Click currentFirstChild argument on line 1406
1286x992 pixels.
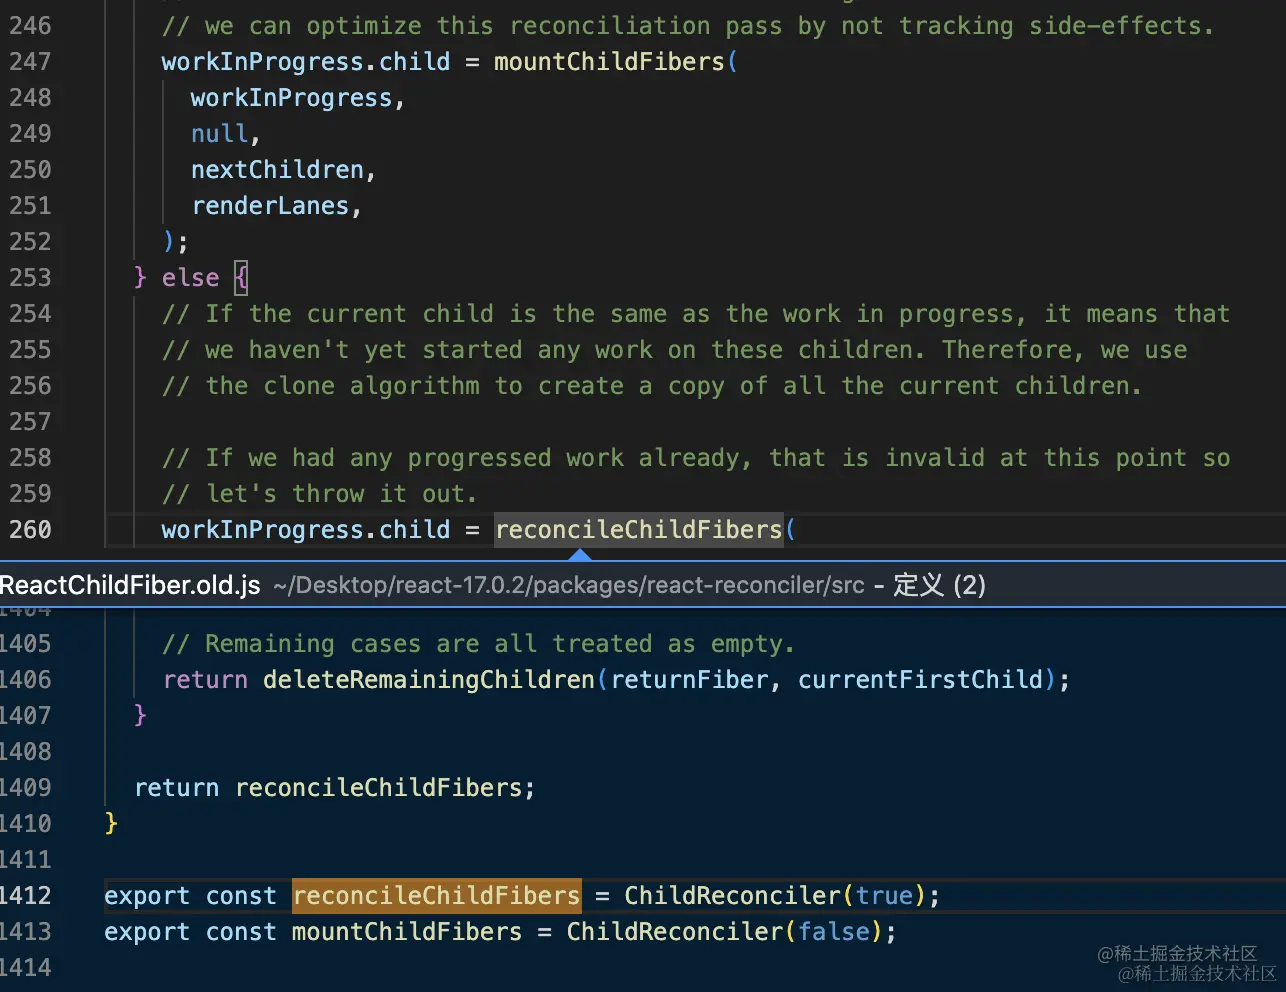tap(920, 680)
